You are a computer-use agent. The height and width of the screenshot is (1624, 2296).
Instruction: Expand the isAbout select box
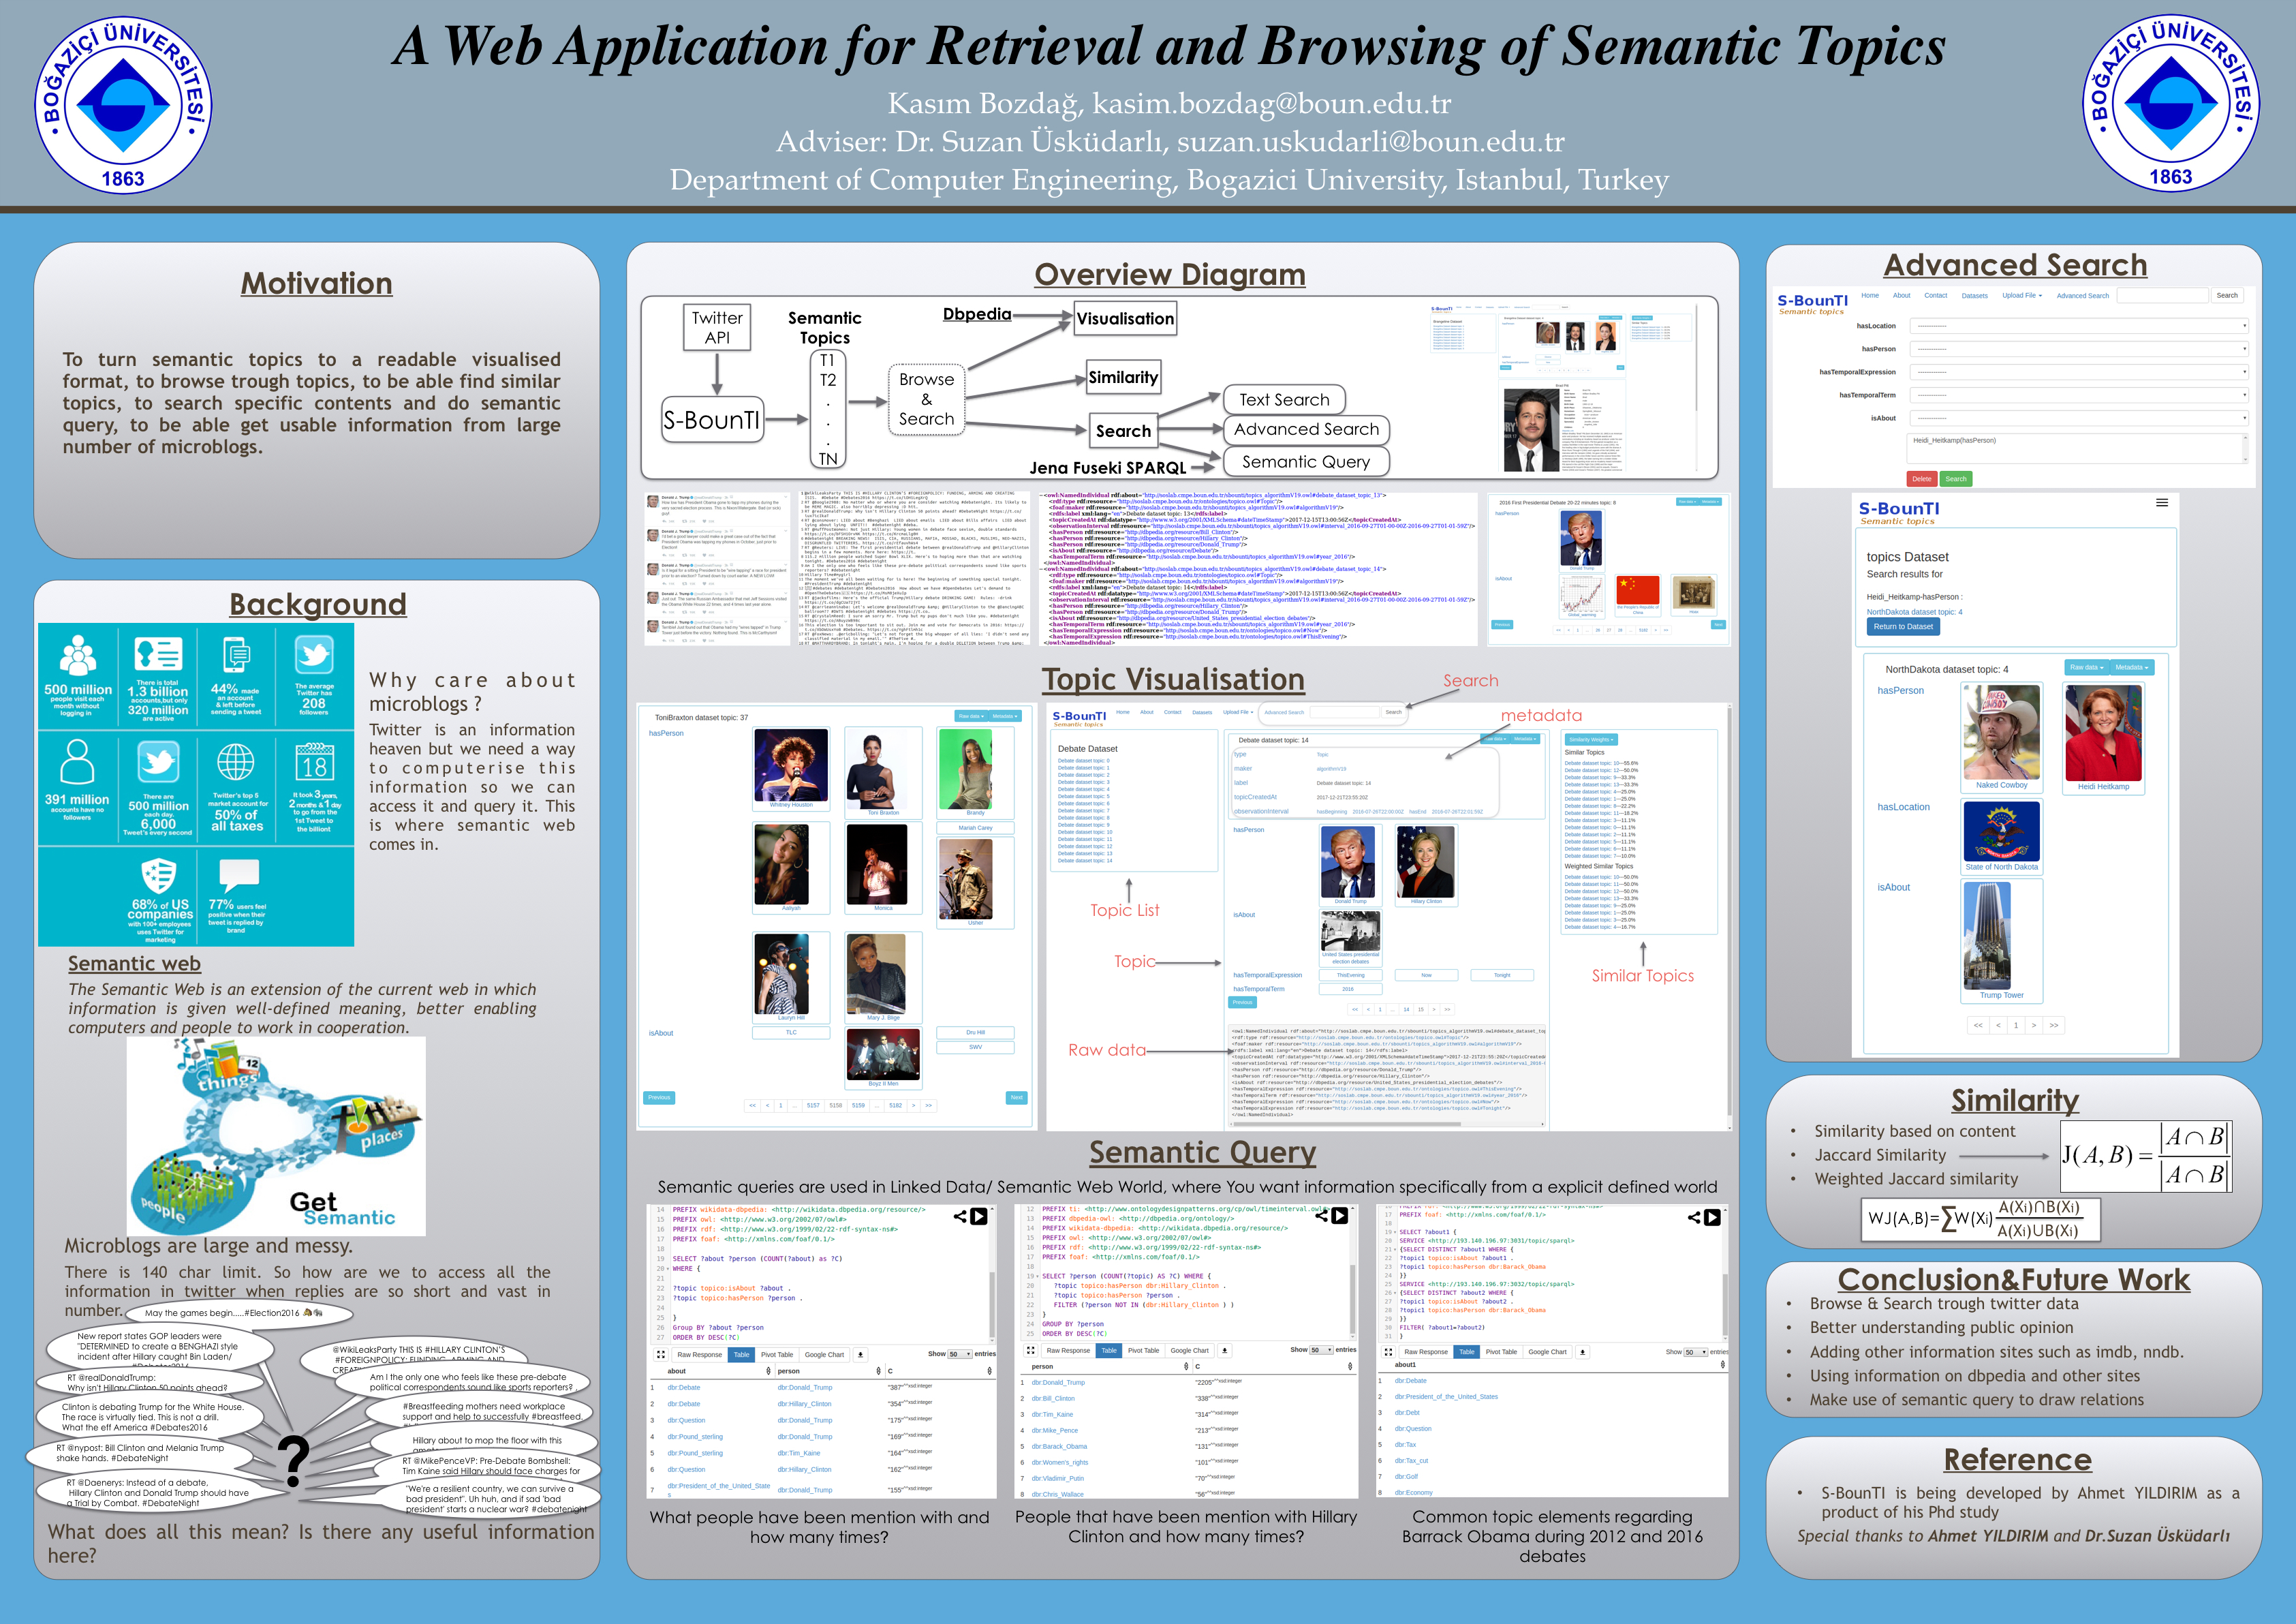[x=2078, y=419]
